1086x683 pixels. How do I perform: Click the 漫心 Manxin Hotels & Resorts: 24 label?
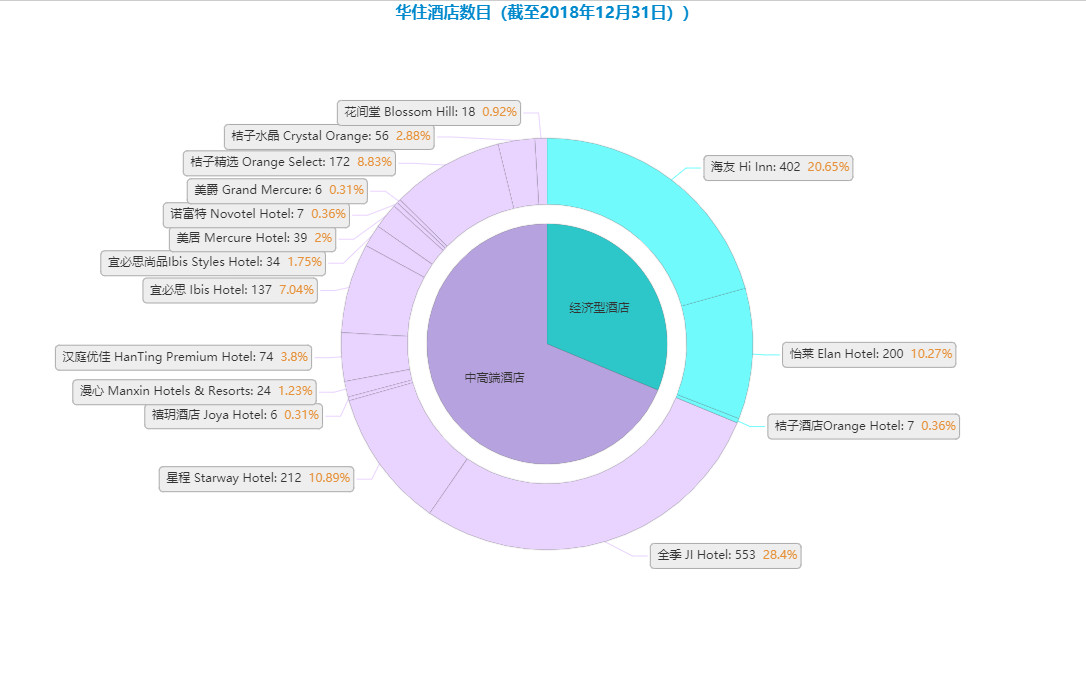[195, 391]
